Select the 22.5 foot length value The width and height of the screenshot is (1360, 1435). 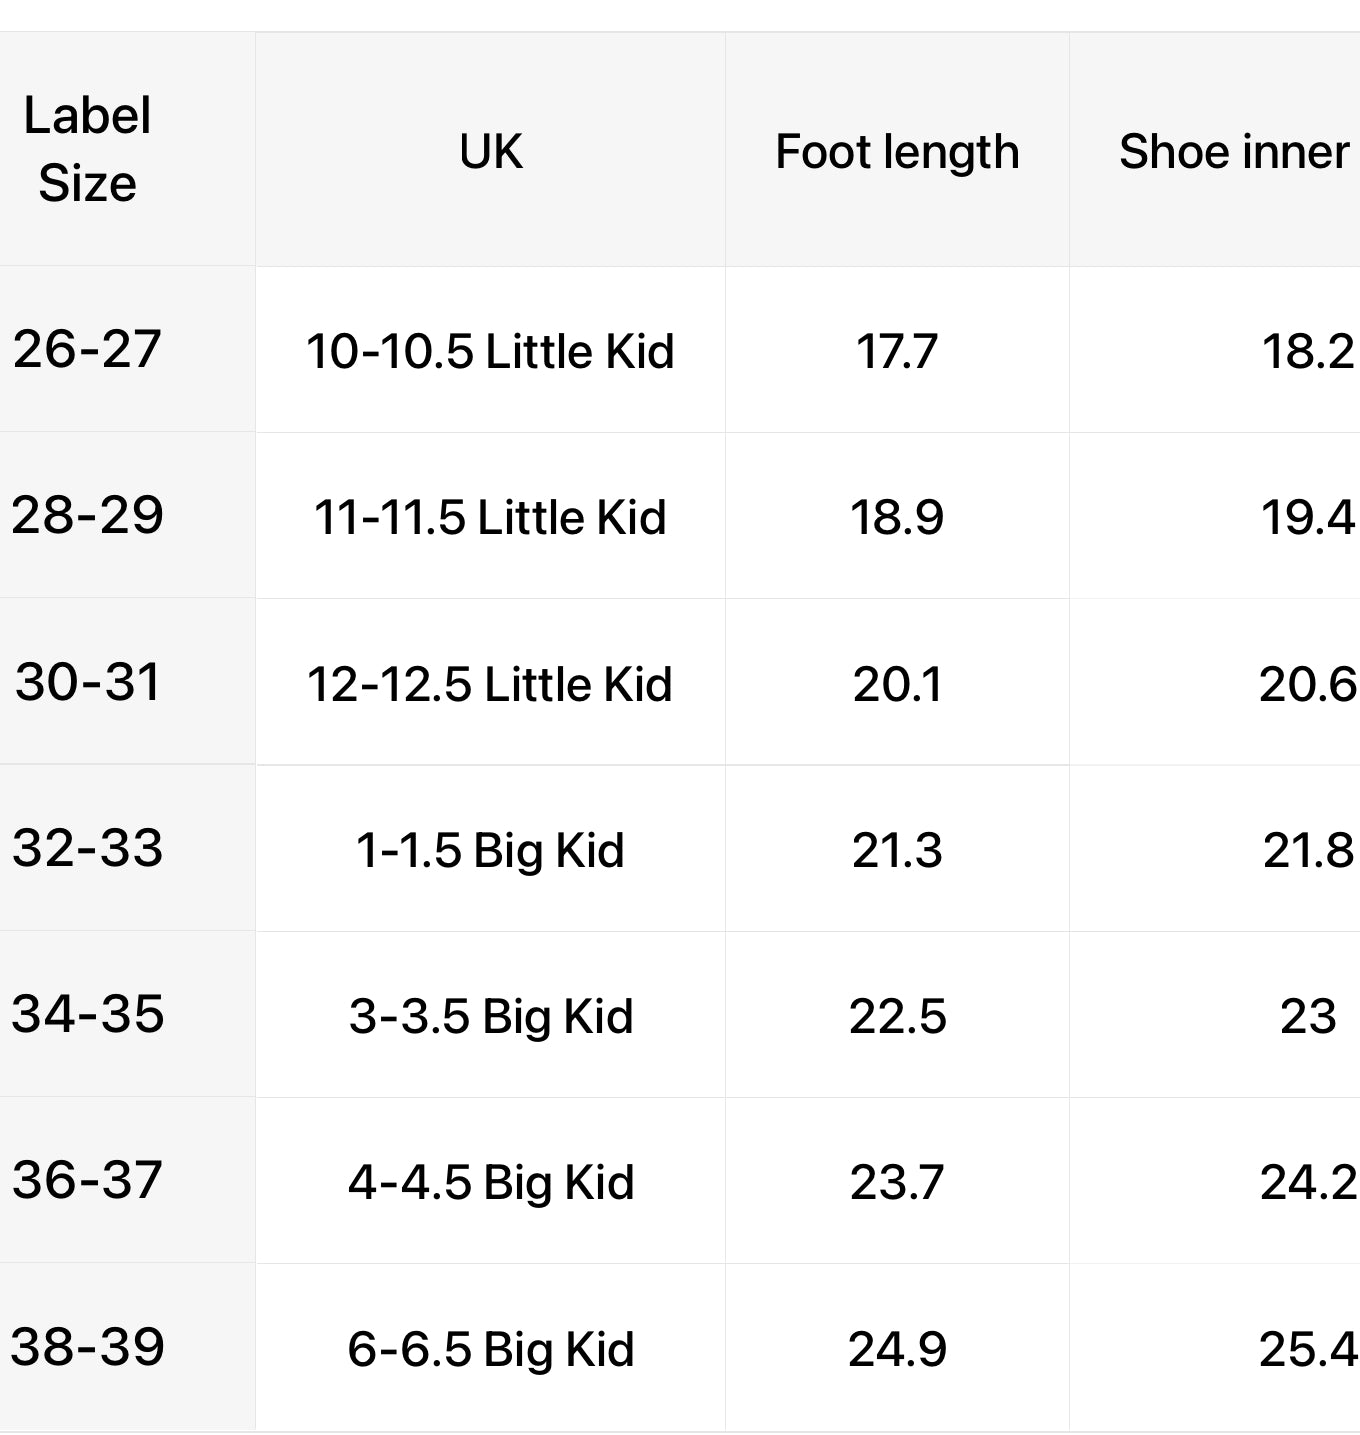click(x=897, y=1017)
